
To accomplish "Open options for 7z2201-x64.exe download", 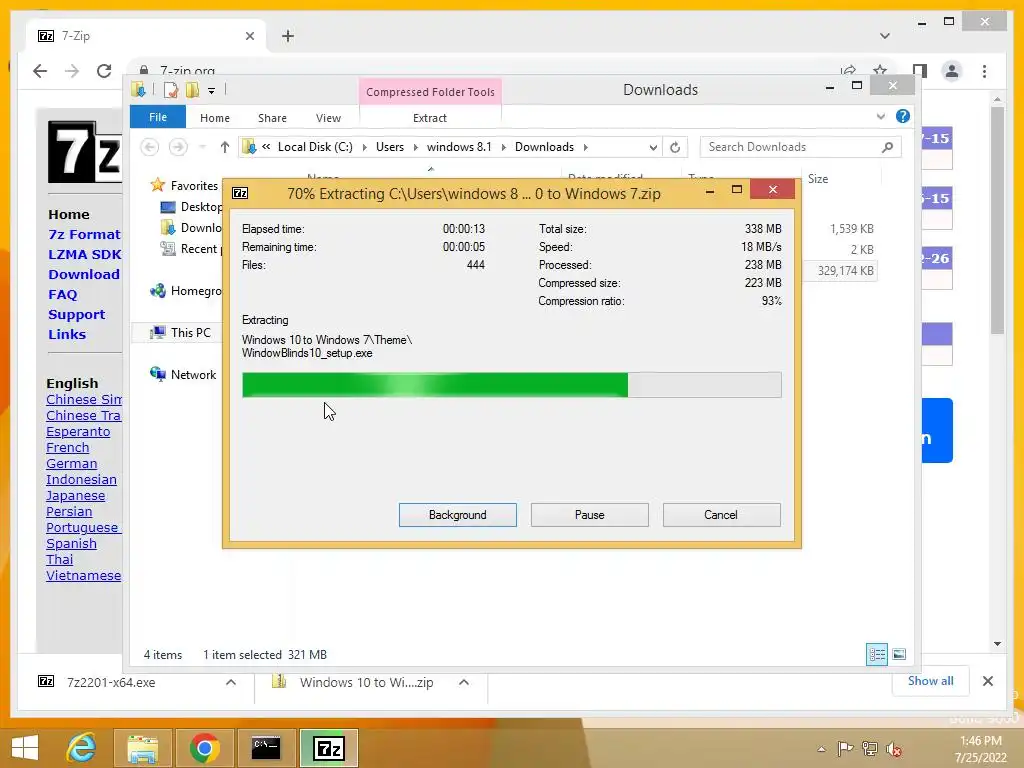I will tap(231, 682).
